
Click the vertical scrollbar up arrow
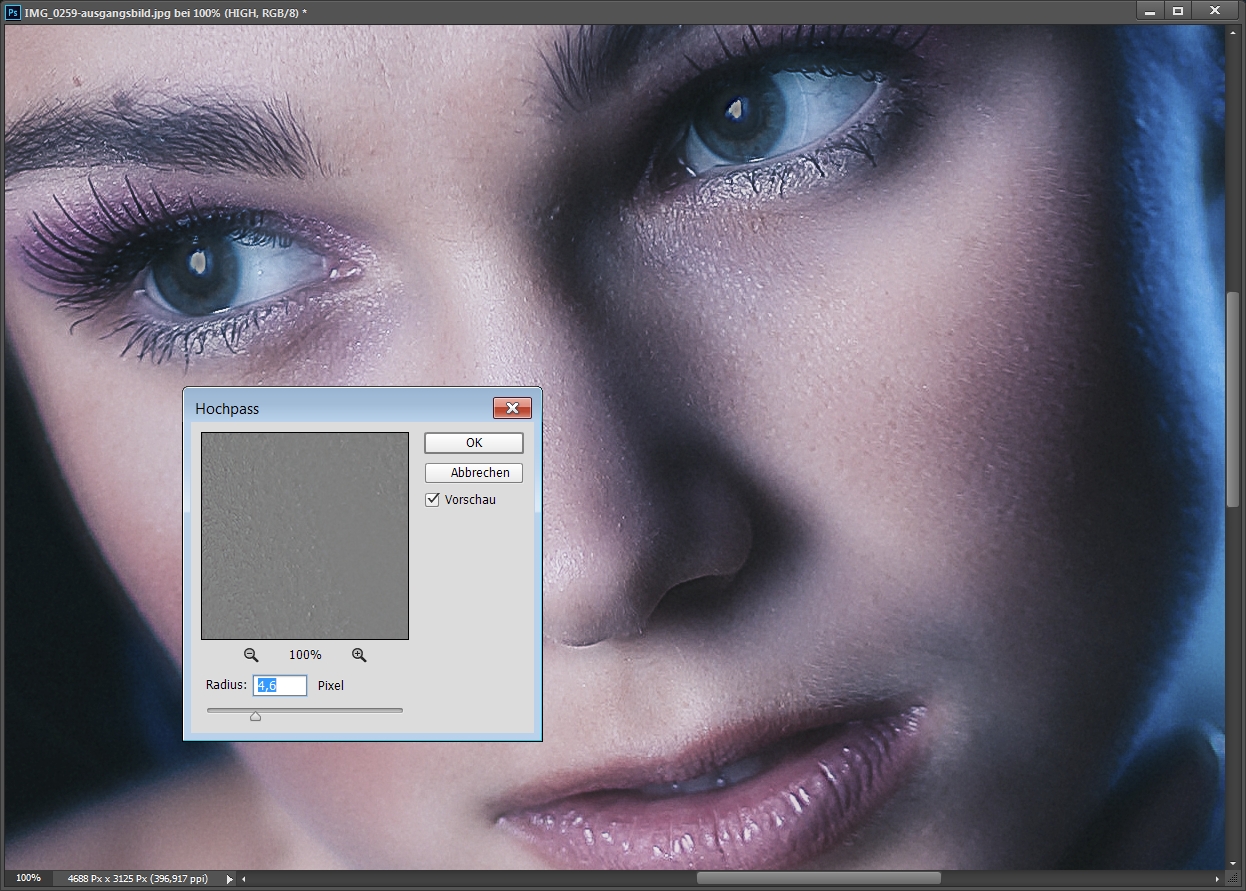click(x=1233, y=31)
